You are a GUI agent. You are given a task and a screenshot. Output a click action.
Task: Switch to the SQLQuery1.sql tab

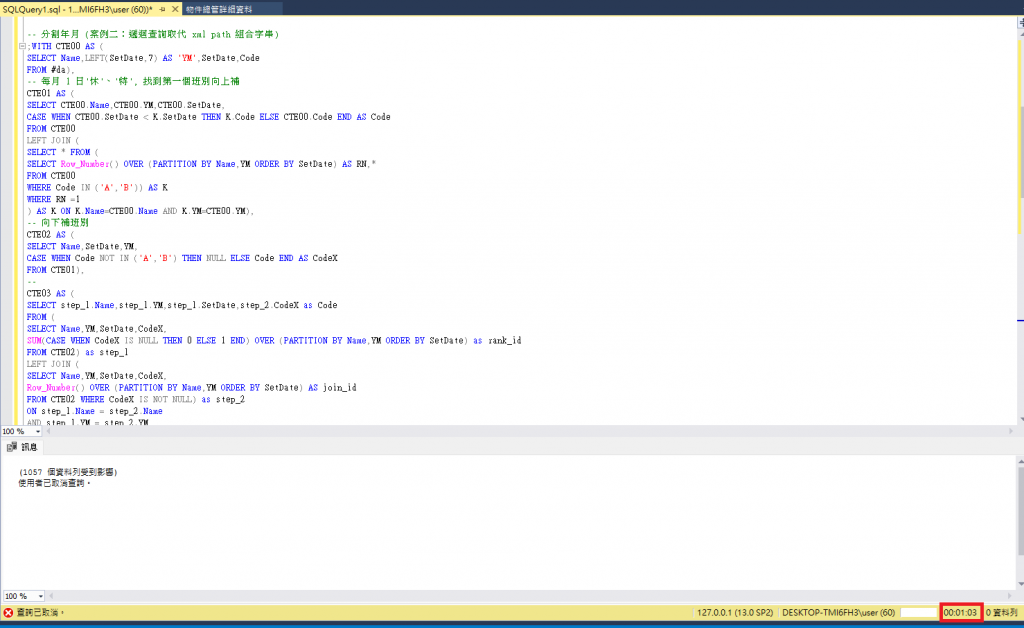coord(77,9)
